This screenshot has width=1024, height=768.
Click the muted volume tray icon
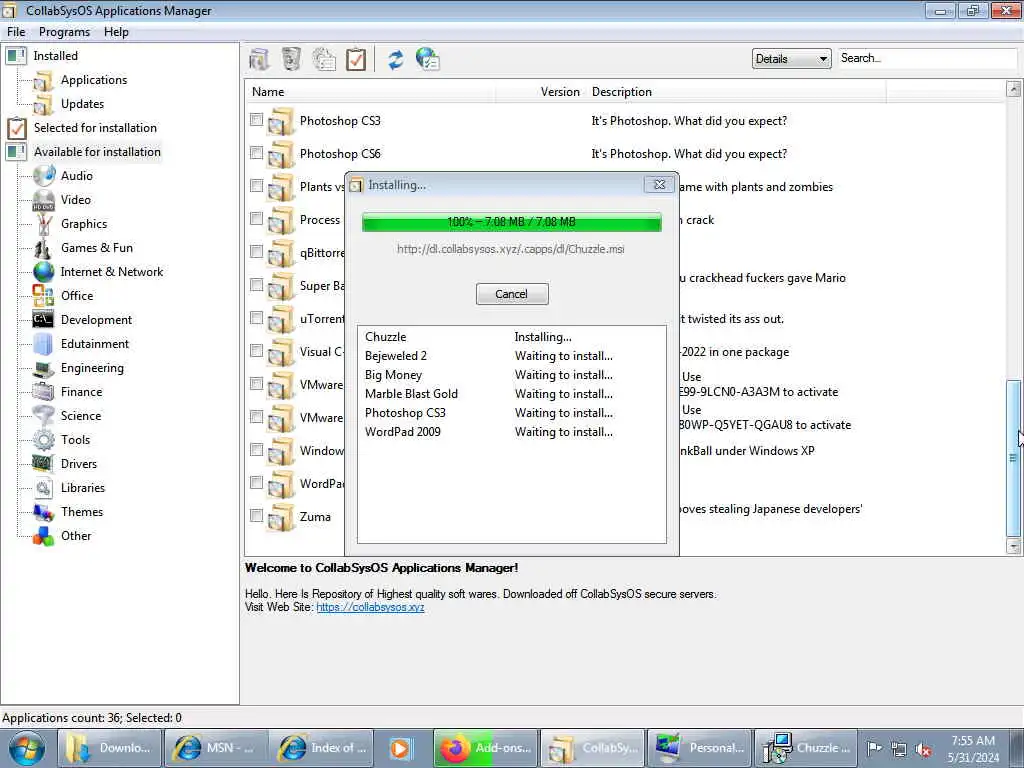923,750
